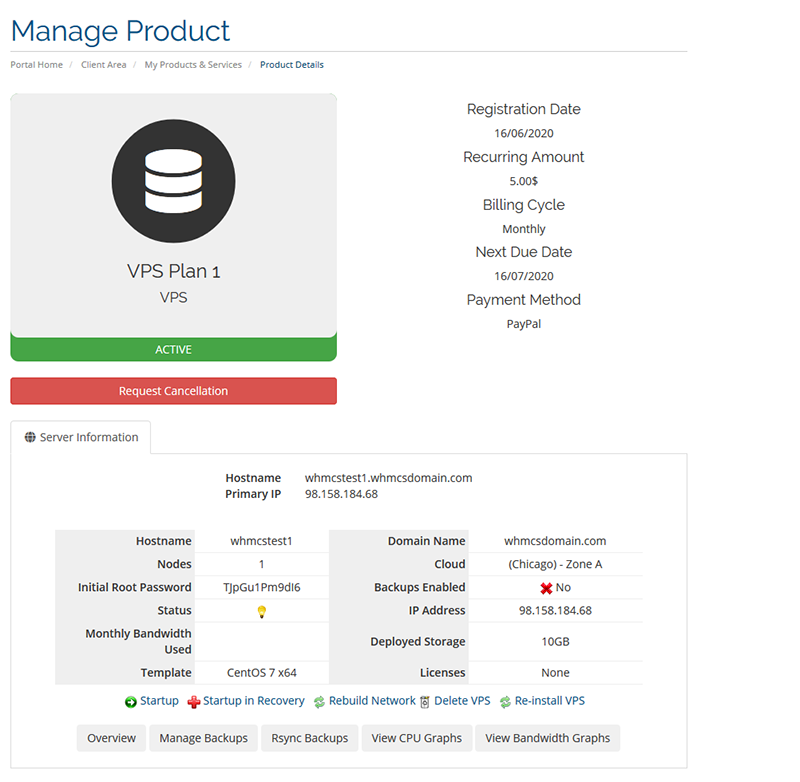This screenshot has width=800, height=782.
Task: Click the Startup in Recovery link
Action: coord(254,701)
